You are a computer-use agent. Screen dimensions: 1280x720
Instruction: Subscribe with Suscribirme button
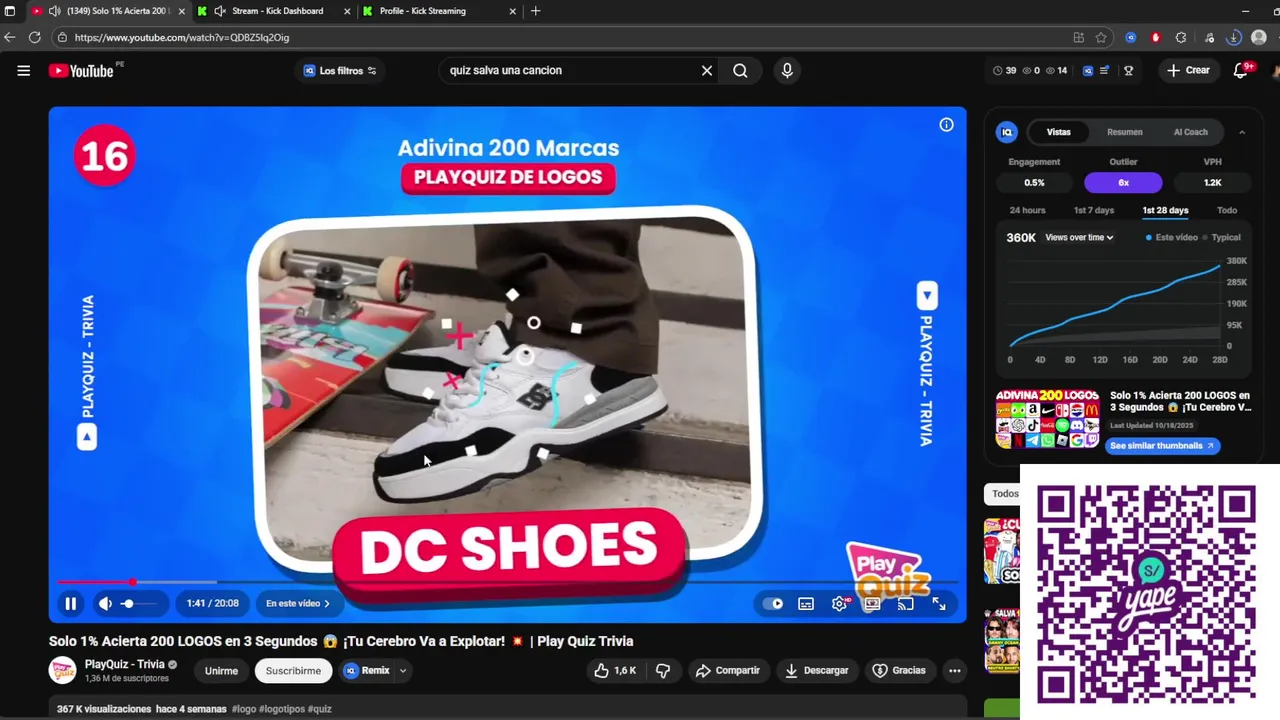click(x=293, y=671)
